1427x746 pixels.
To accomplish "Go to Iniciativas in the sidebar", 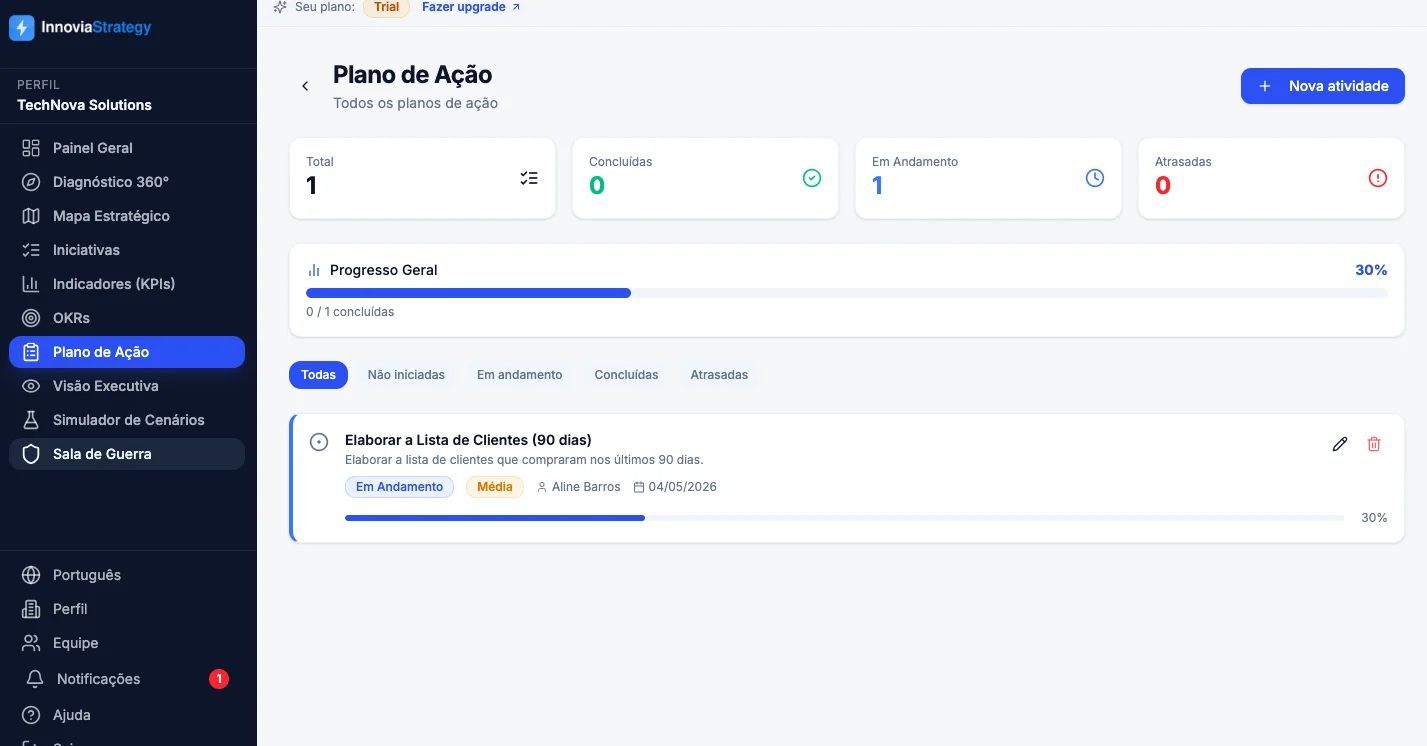I will coord(127,250).
